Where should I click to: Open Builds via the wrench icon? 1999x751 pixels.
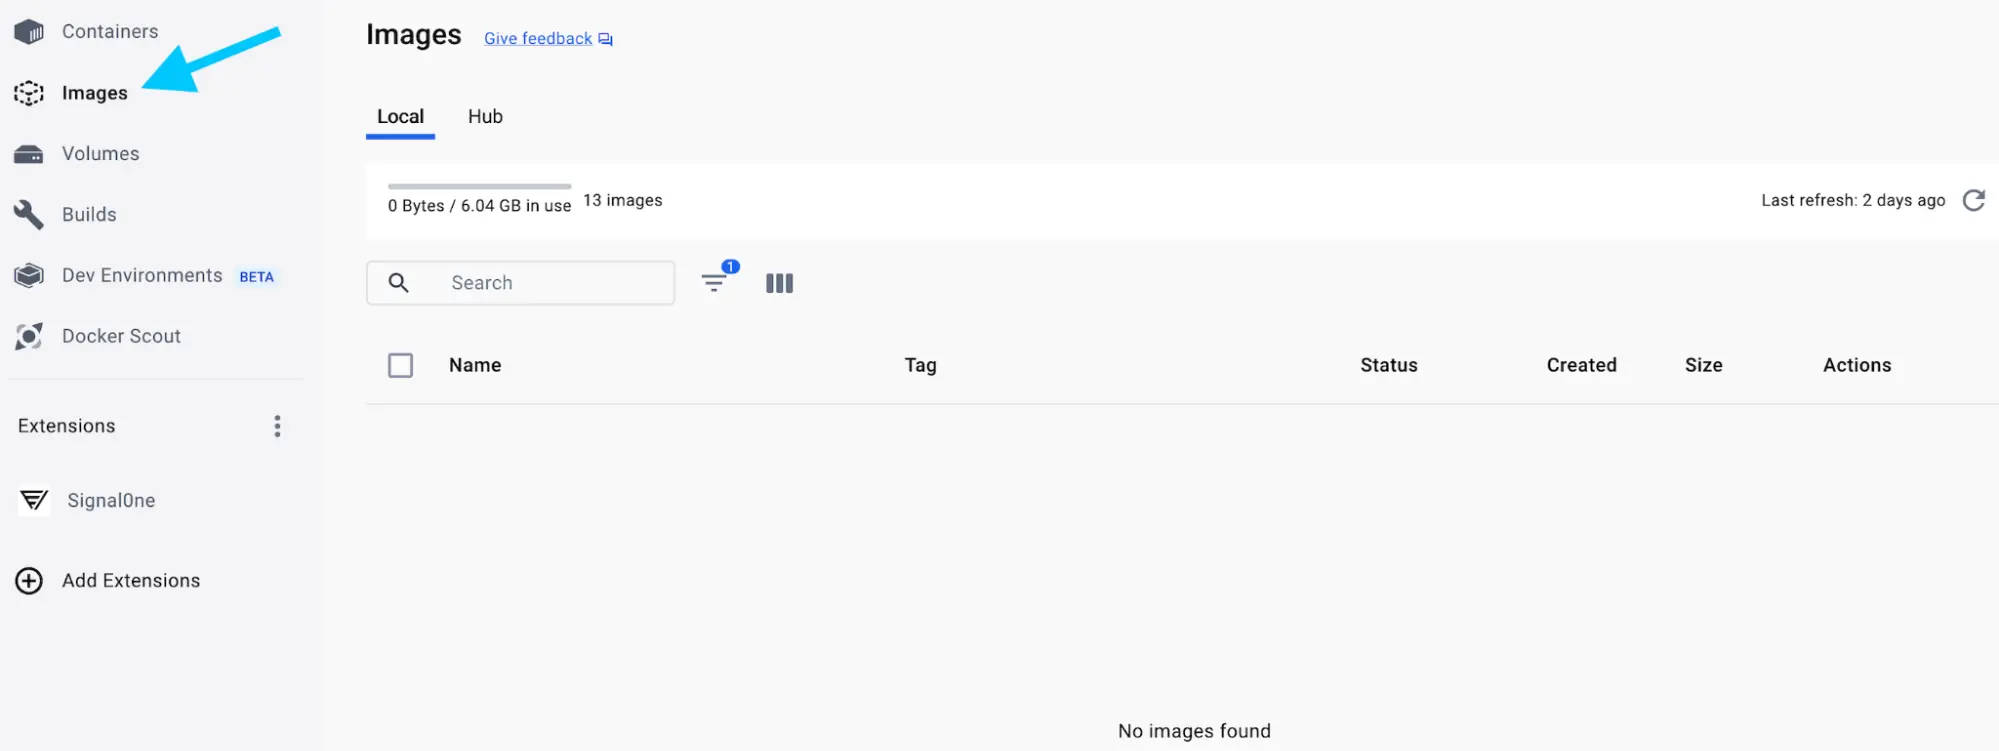tap(29, 215)
